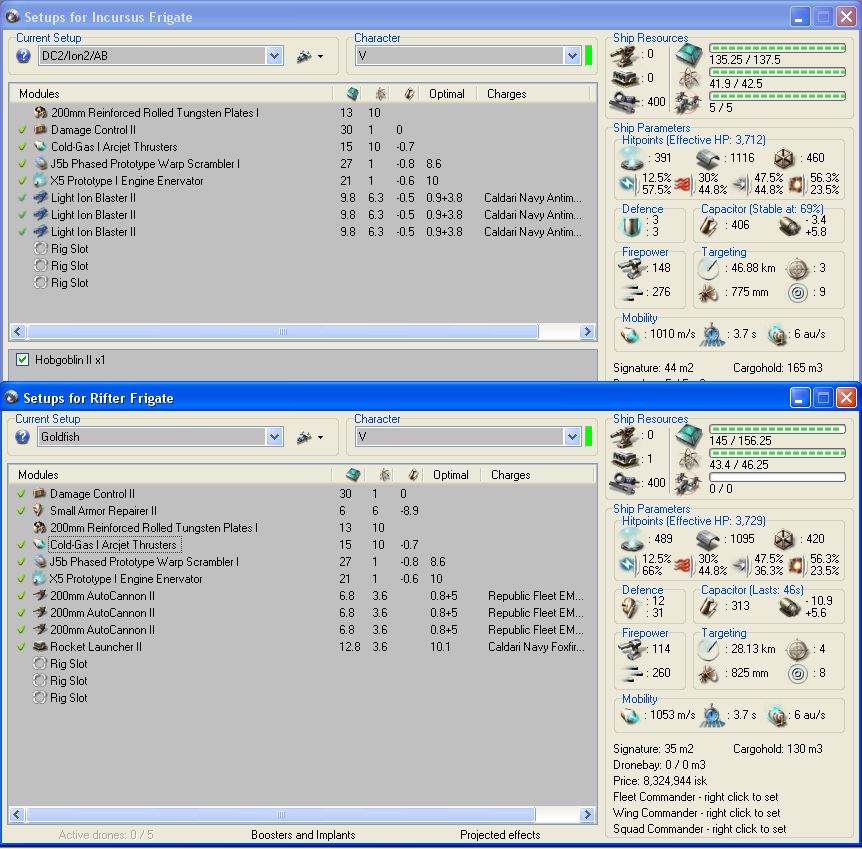
Task: Toggle J5b Warp Scrambler in Incursus list
Action: point(22,164)
